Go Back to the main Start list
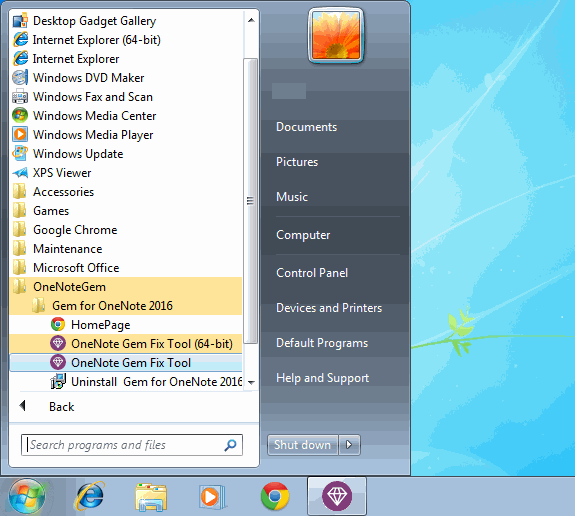The width and height of the screenshot is (575, 516). pos(61,407)
